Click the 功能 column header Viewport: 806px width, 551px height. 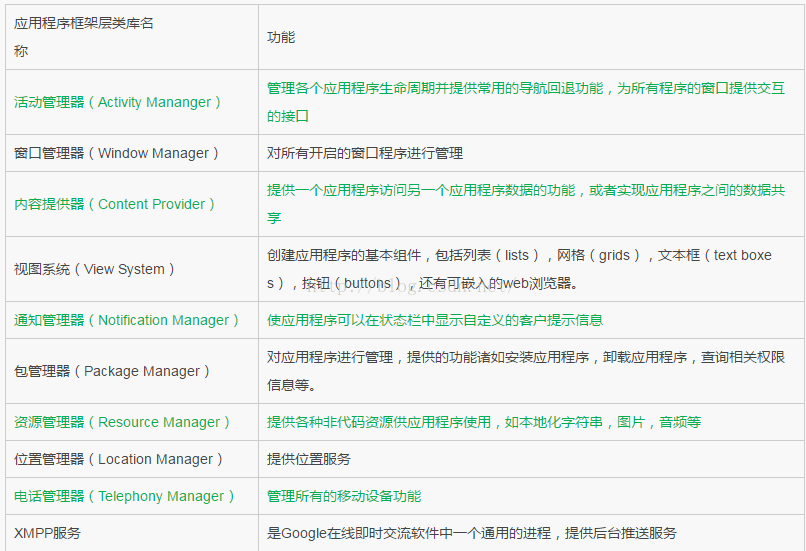(281, 37)
